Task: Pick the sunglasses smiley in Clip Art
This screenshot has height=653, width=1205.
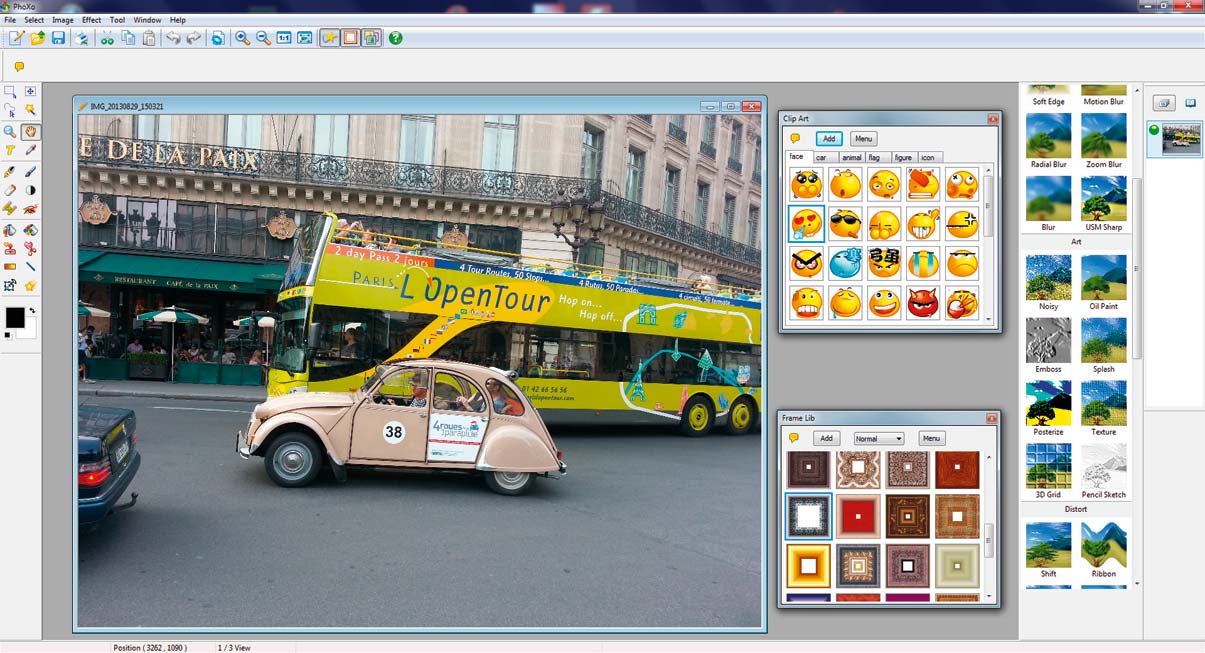Action: click(x=845, y=224)
